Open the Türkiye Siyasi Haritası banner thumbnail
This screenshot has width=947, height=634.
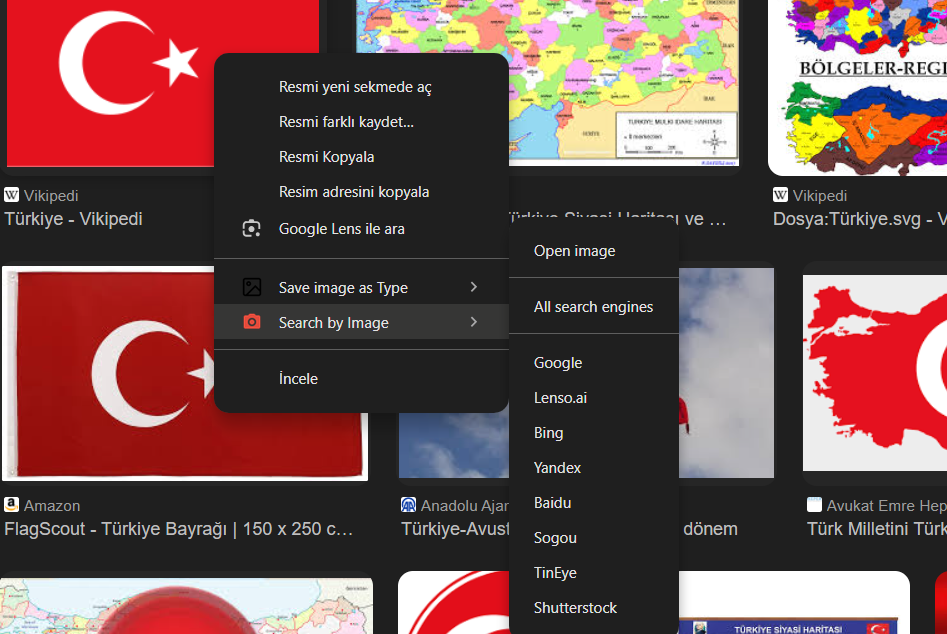pyautogui.click(x=794, y=603)
